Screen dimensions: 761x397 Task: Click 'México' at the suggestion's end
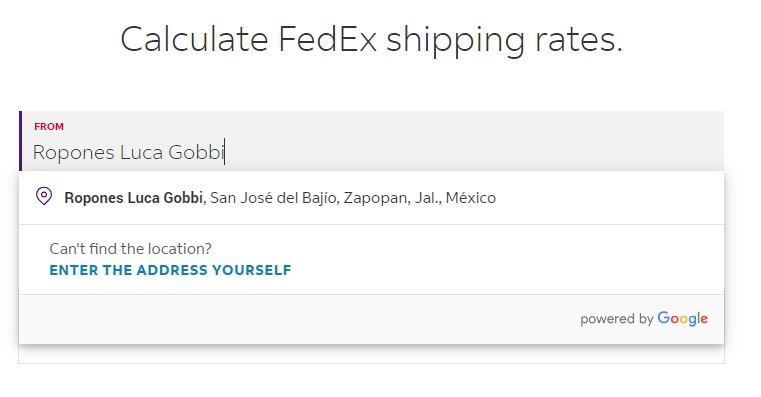tap(471, 198)
